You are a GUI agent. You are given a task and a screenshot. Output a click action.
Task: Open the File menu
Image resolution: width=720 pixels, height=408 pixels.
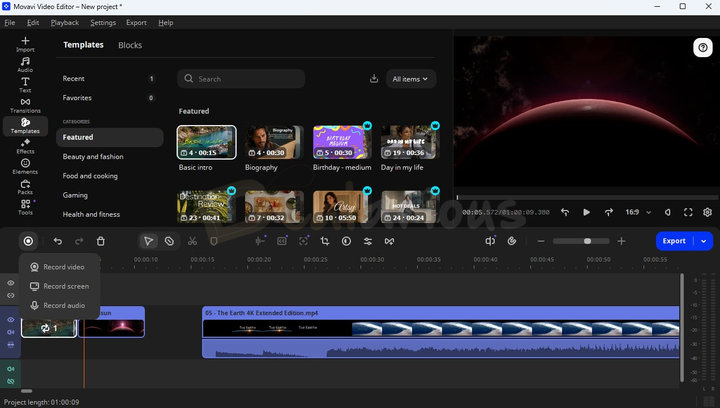point(10,22)
